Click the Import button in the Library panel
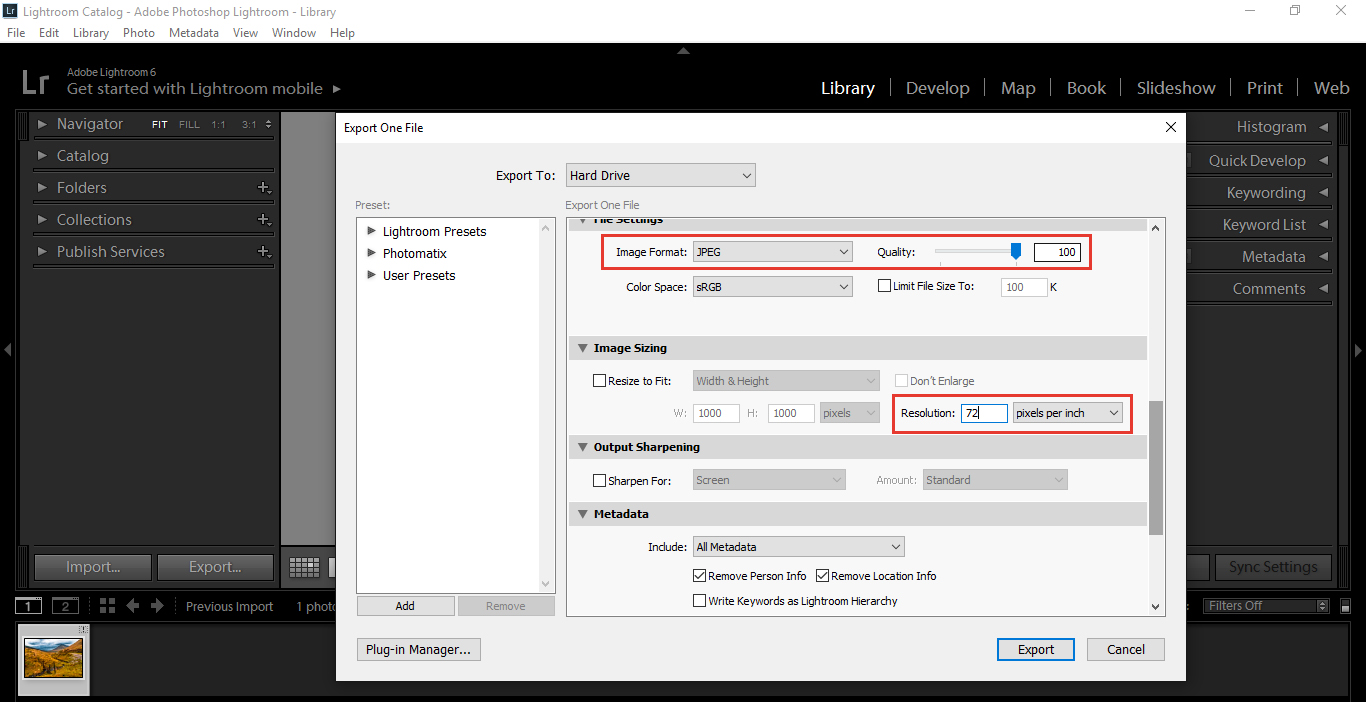Viewport: 1366px width, 702px height. coord(93,567)
